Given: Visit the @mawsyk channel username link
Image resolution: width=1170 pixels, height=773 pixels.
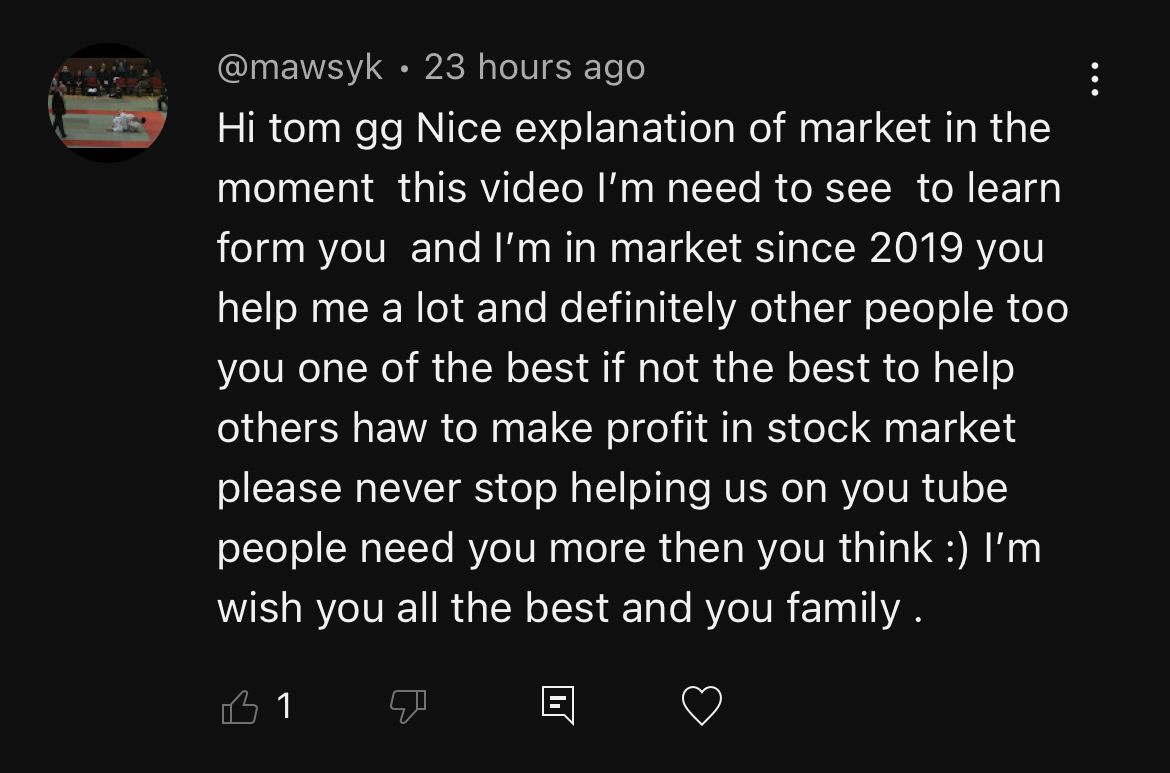Looking at the screenshot, I should (x=300, y=68).
